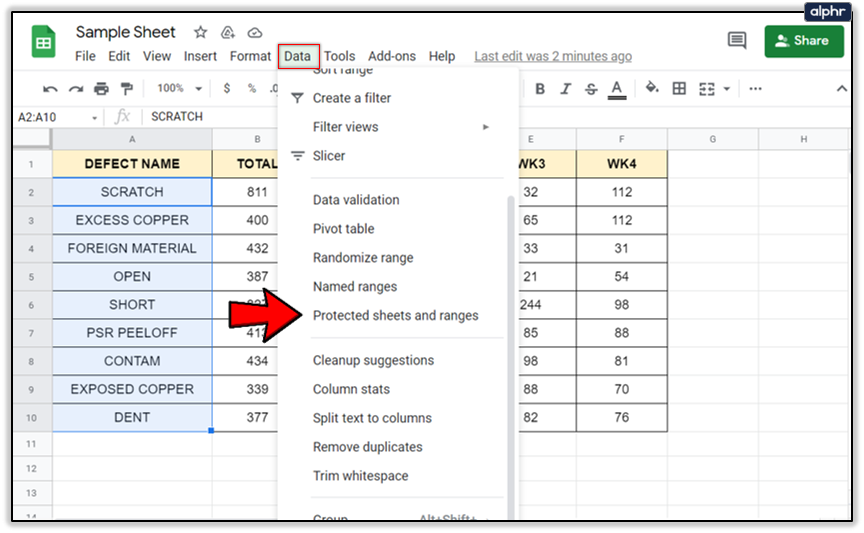Toggle italic formatting

point(565,89)
